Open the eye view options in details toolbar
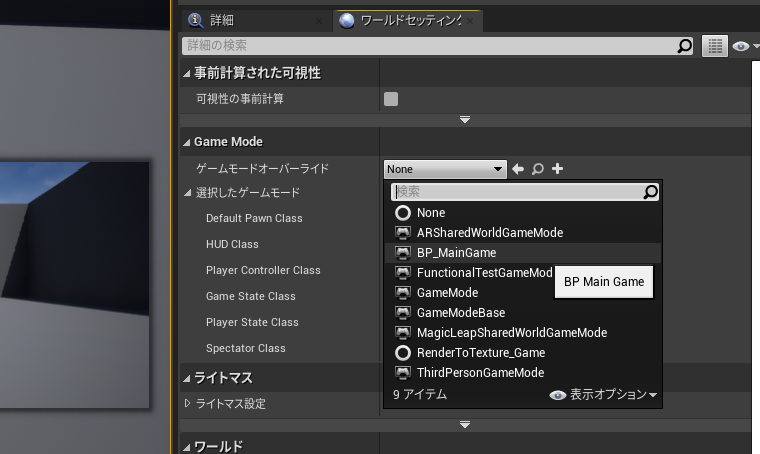Image resolution: width=760 pixels, height=454 pixels. click(x=744, y=46)
